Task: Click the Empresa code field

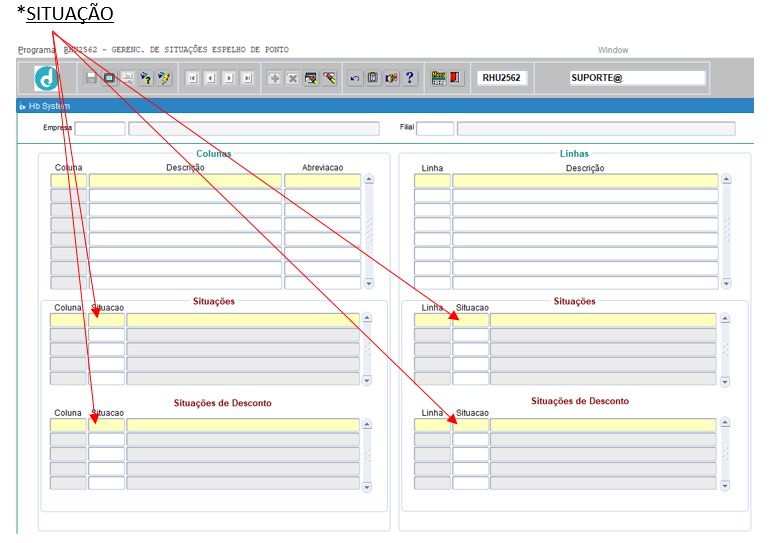Action: tap(100, 129)
